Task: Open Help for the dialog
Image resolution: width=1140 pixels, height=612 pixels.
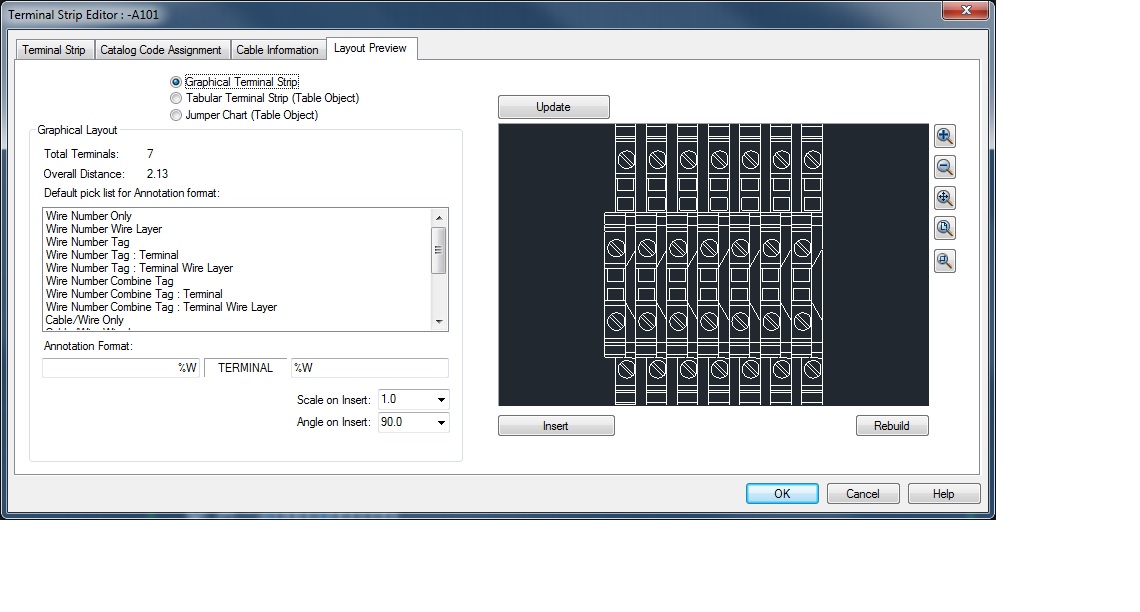Action: tap(943, 494)
